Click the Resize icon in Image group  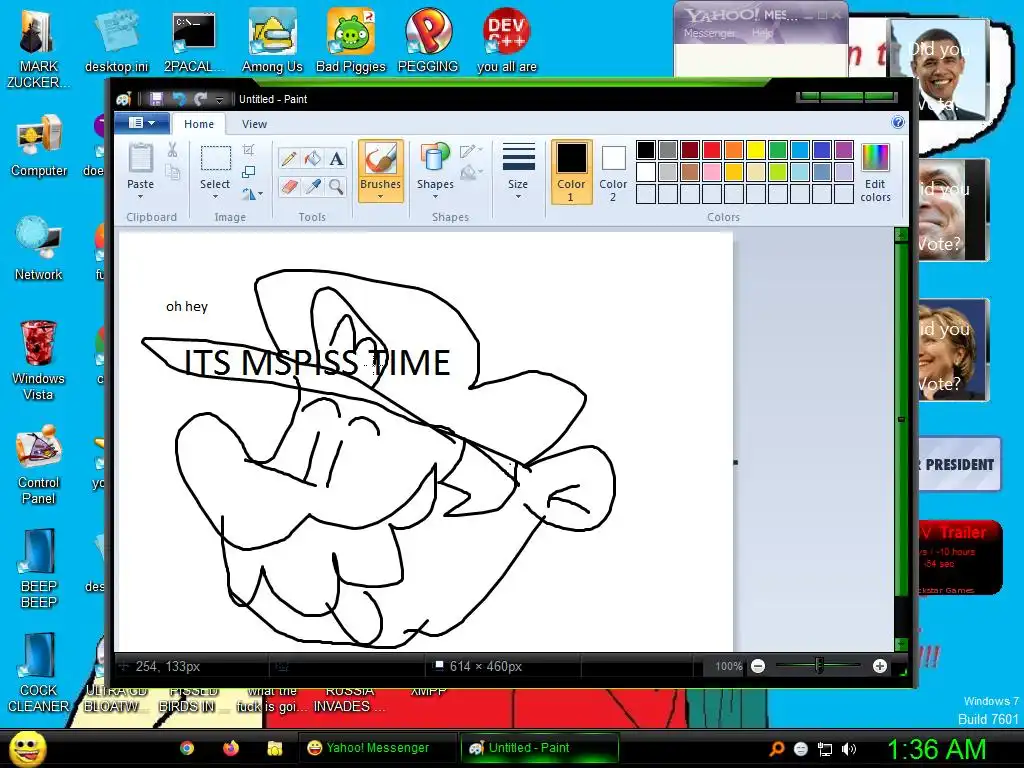248,172
